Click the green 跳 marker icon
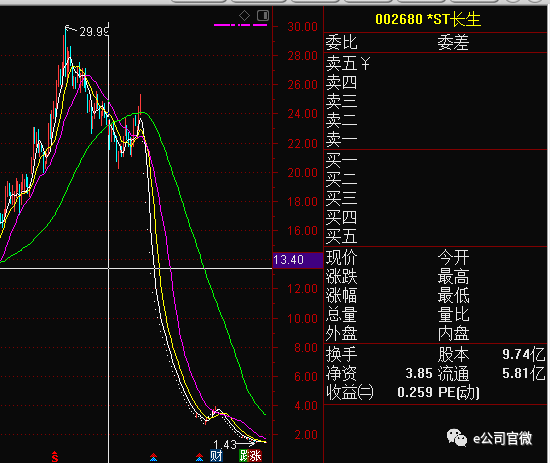The width and height of the screenshot is (550, 463). (244, 456)
